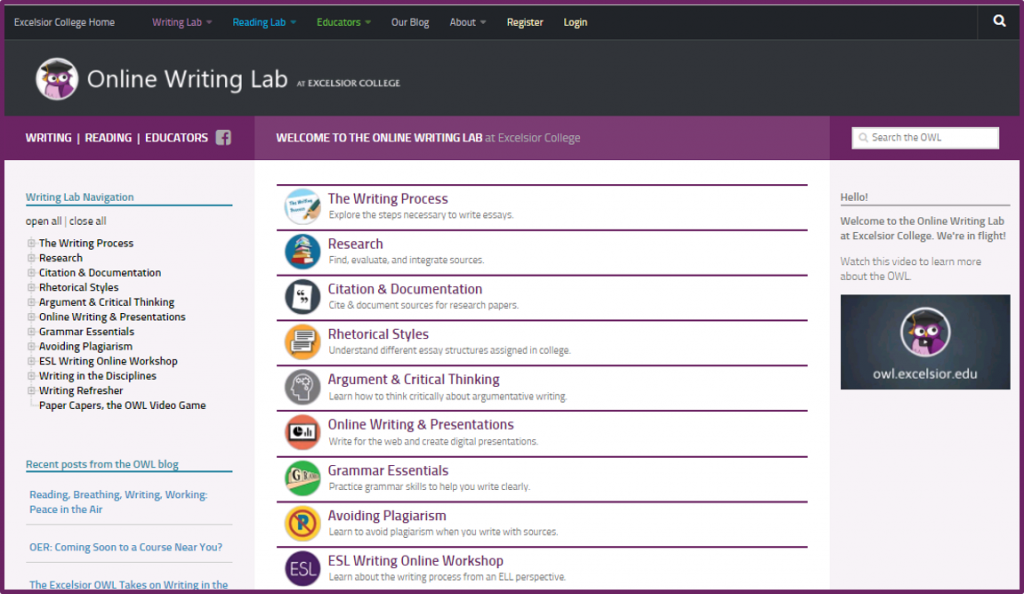Screen dimensions: 1024x594
Task: Expand Writing Refresher tree node
Action: tap(31, 390)
